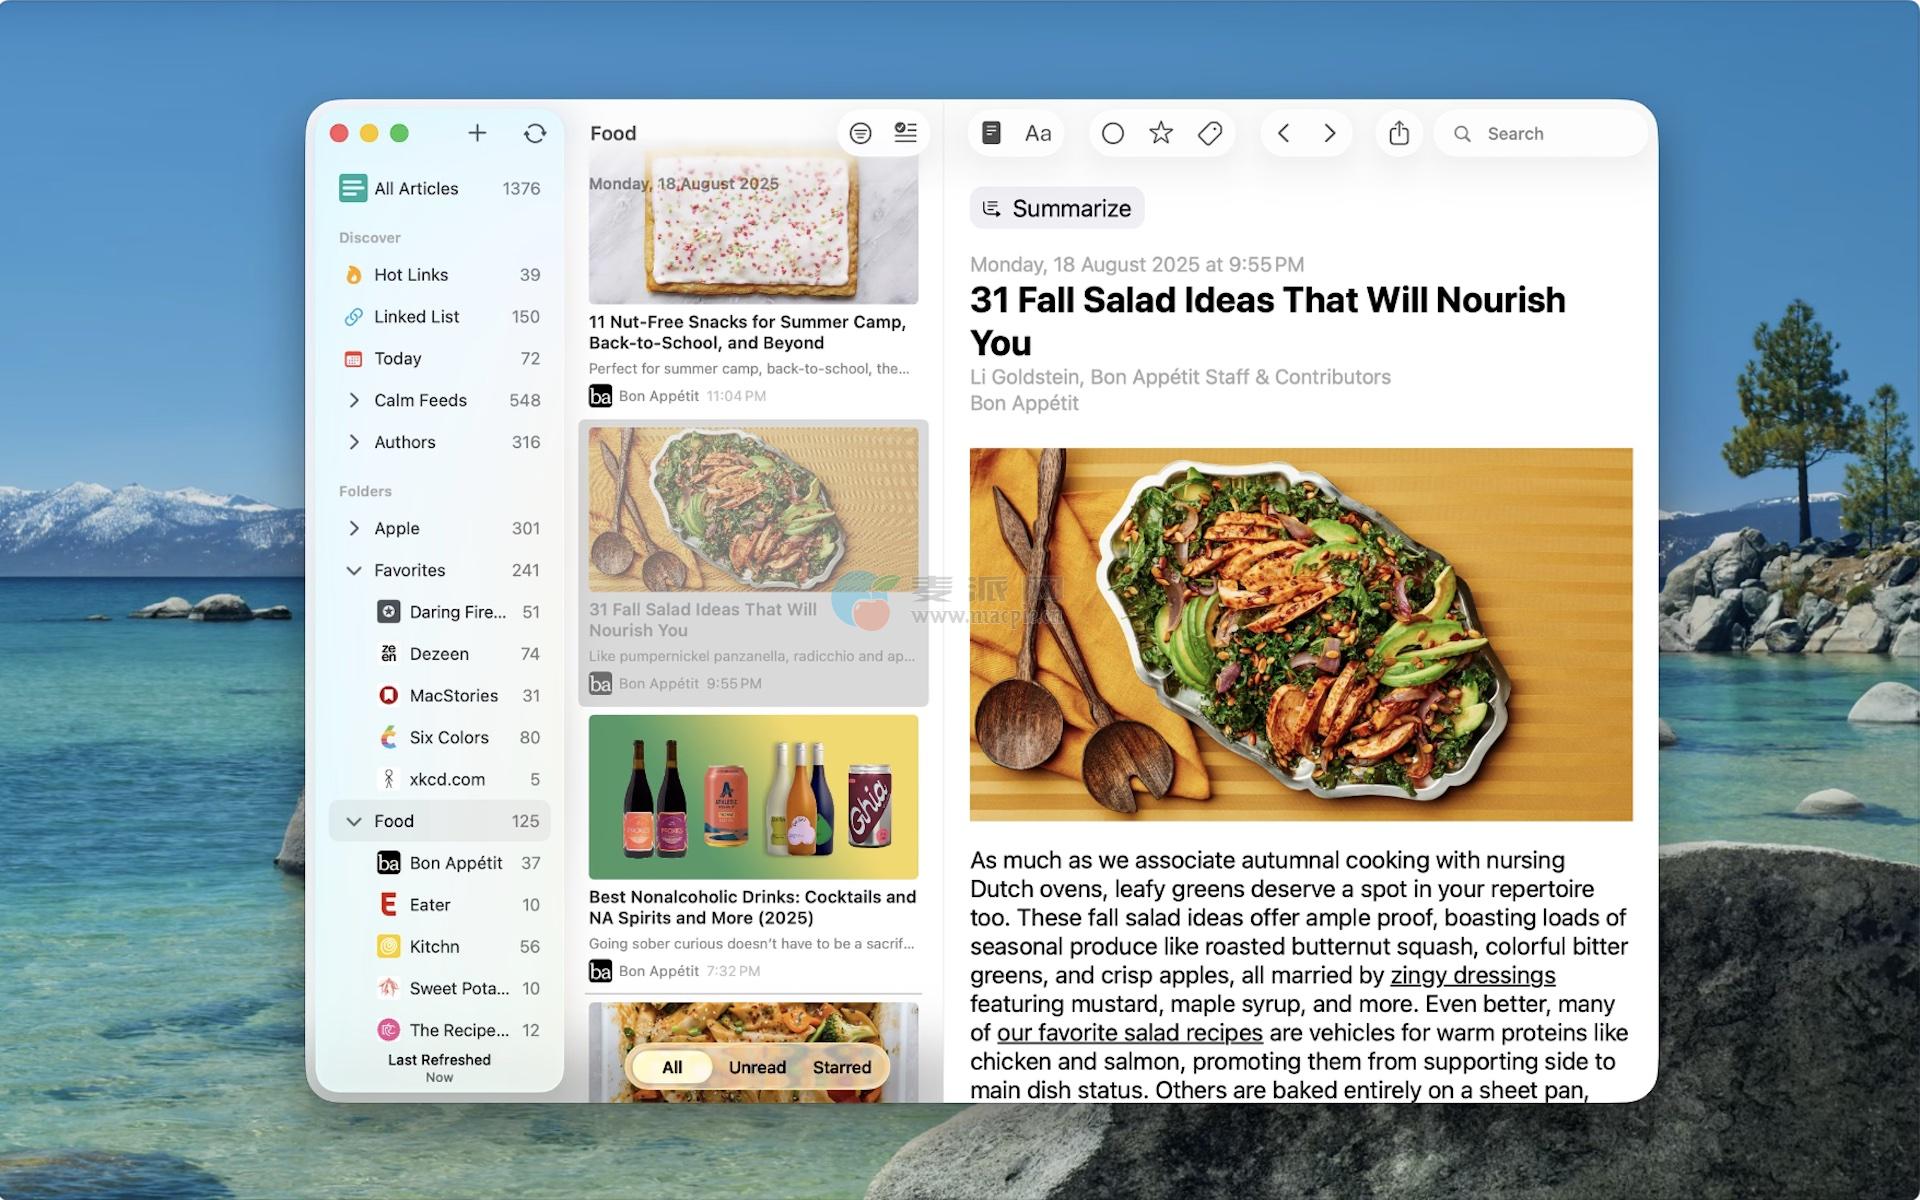
Task: Open the Aa text appearance settings
Action: point(1038,133)
